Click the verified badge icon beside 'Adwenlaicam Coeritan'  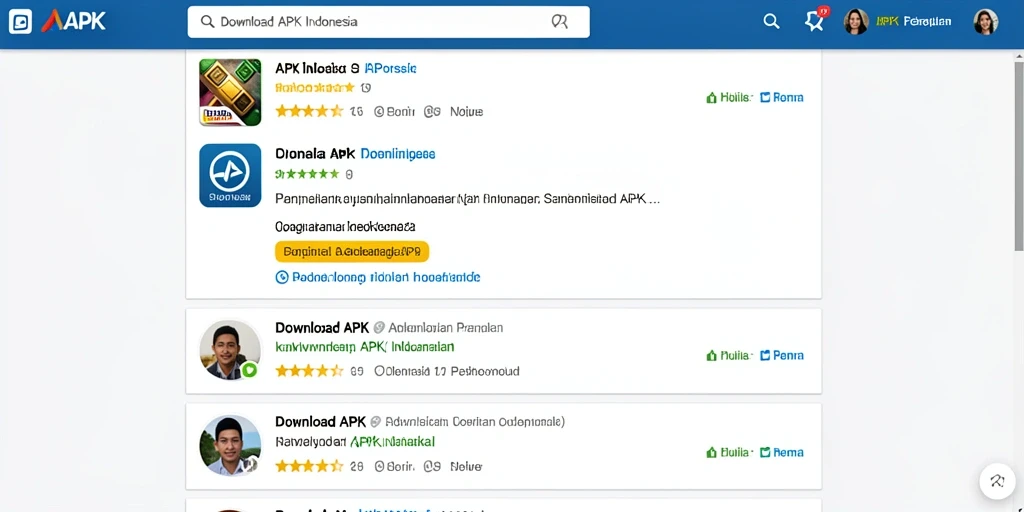376,423
